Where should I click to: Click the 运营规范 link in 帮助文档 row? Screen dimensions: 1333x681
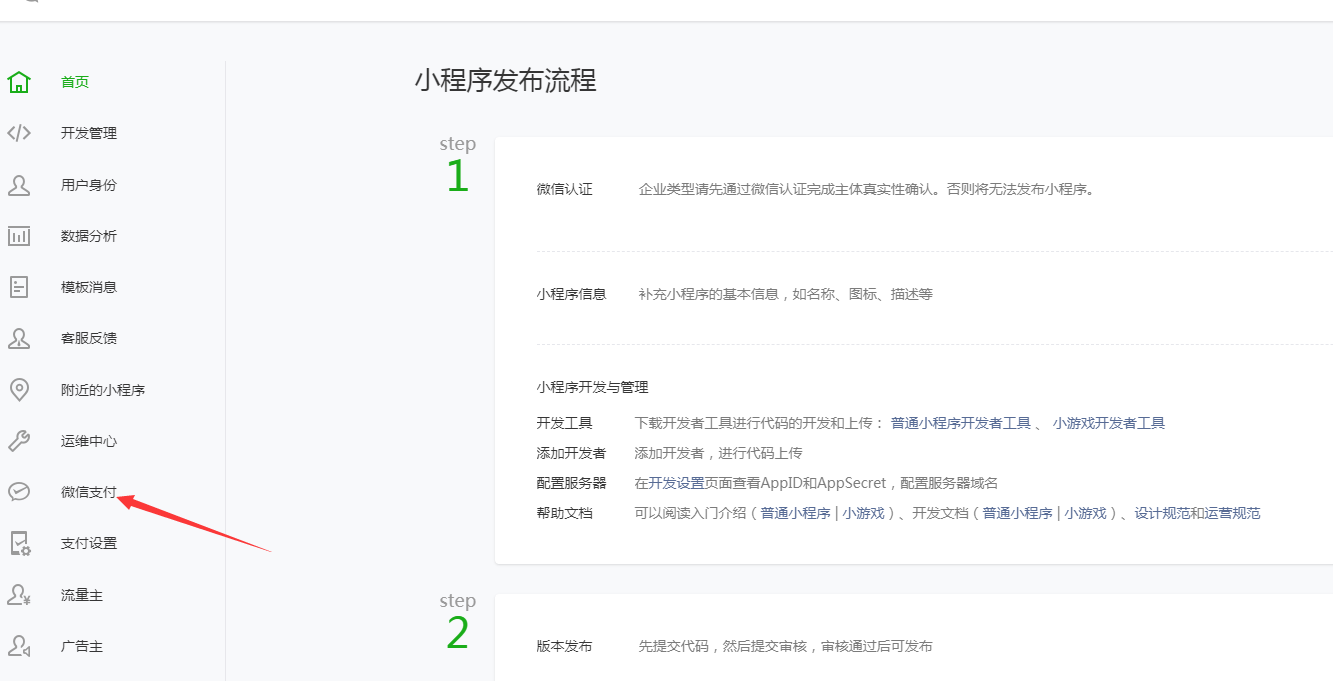click(1232, 513)
